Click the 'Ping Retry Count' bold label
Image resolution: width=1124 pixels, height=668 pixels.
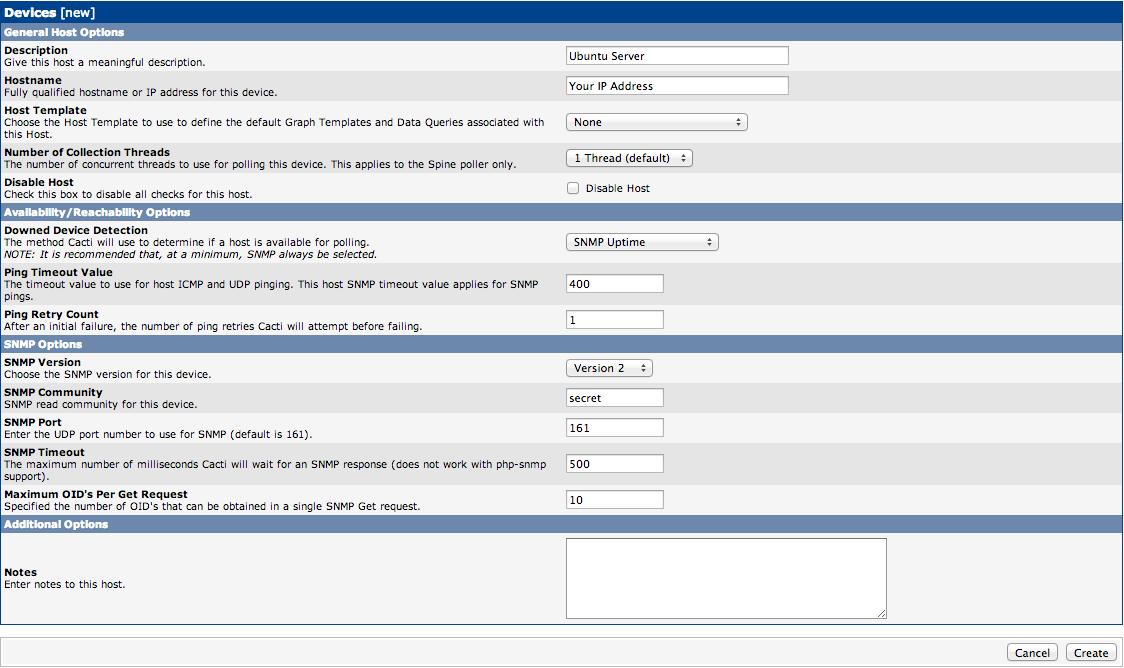point(52,314)
